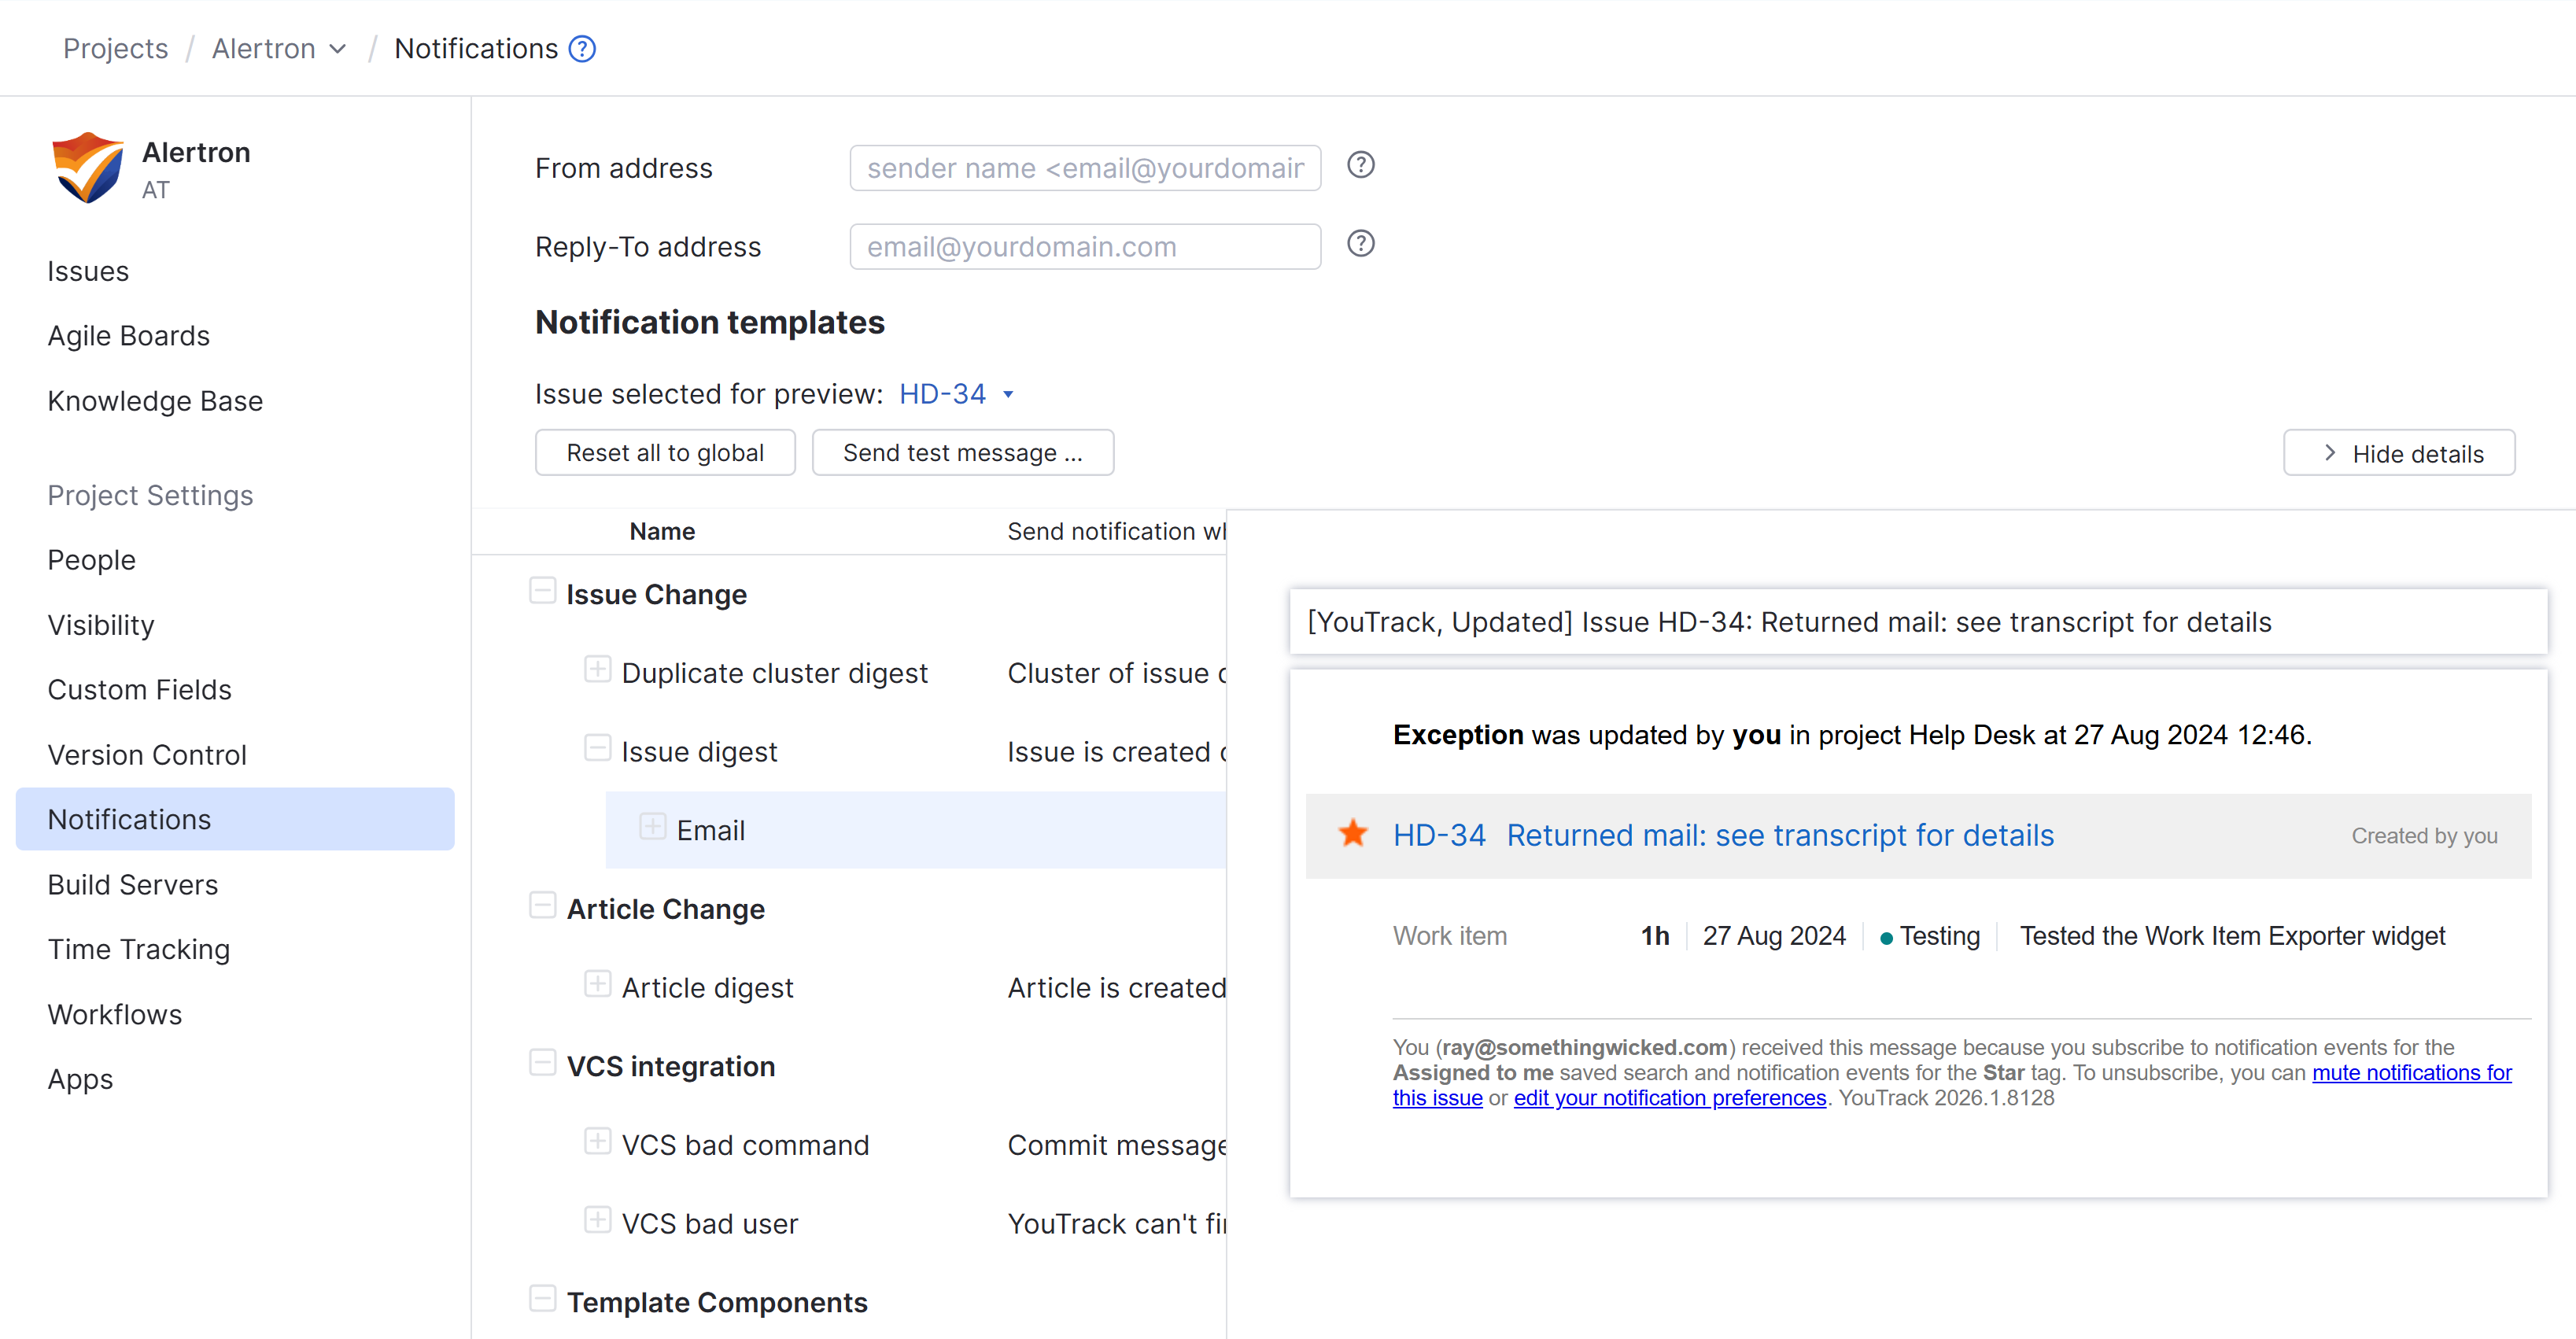Click the Reset all to global button
2576x1339 pixels.
[x=664, y=452]
